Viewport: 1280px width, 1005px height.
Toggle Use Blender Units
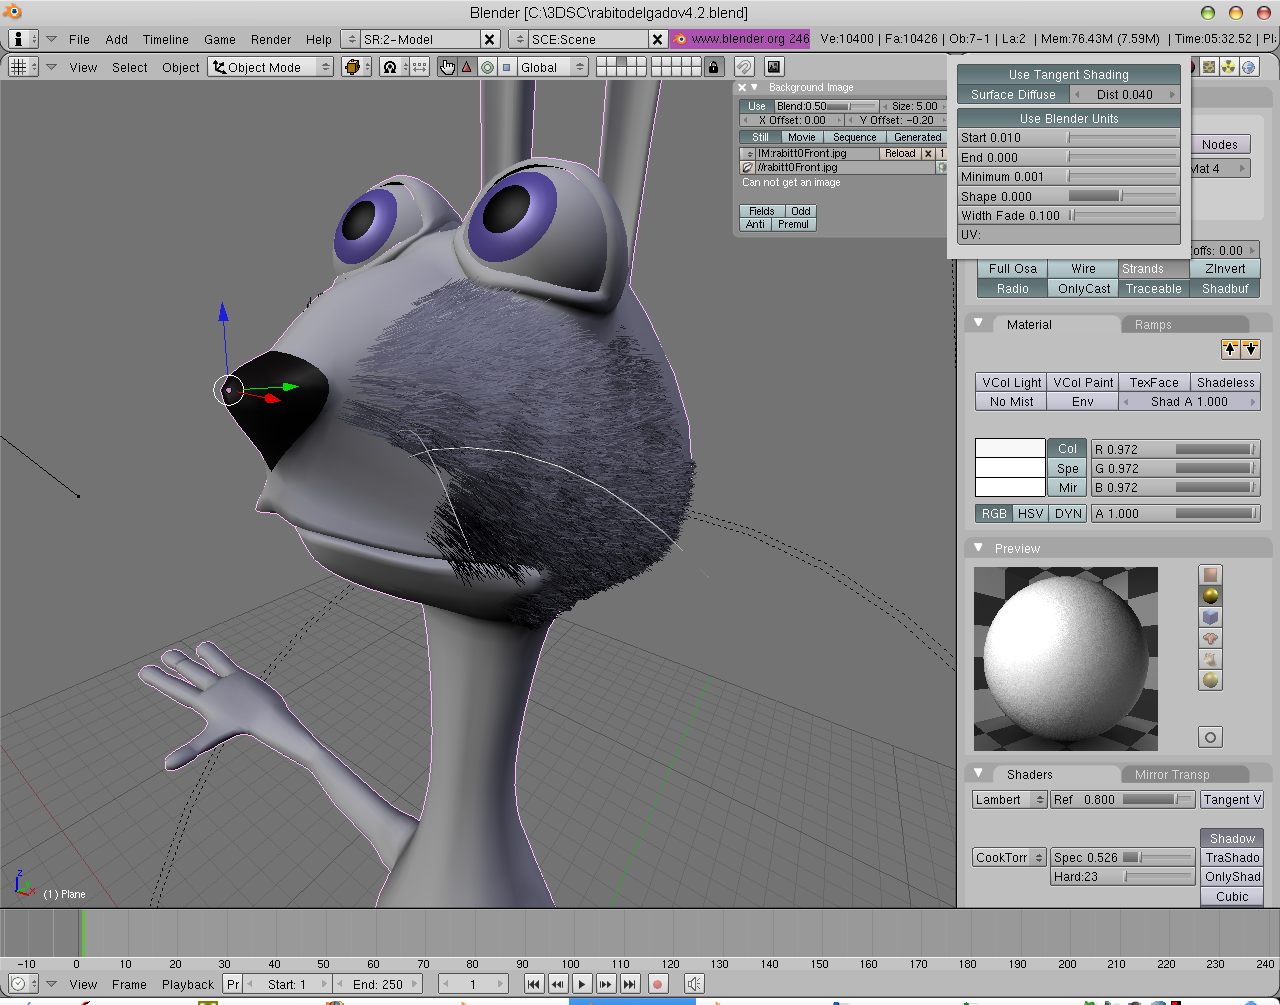point(1068,119)
